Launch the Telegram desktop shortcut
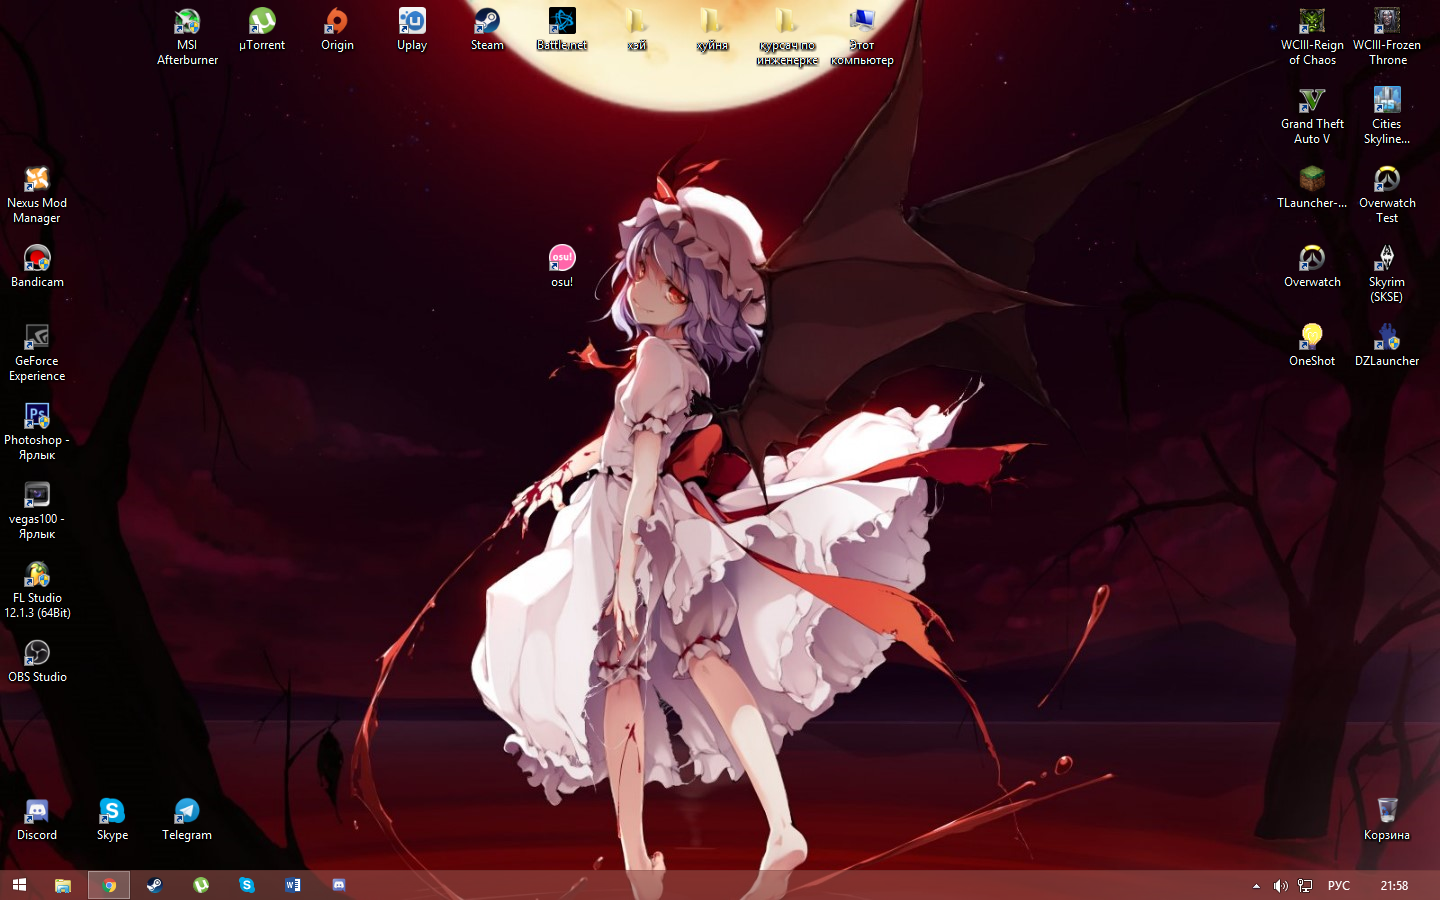Screen dimensions: 1440x900 187,819
